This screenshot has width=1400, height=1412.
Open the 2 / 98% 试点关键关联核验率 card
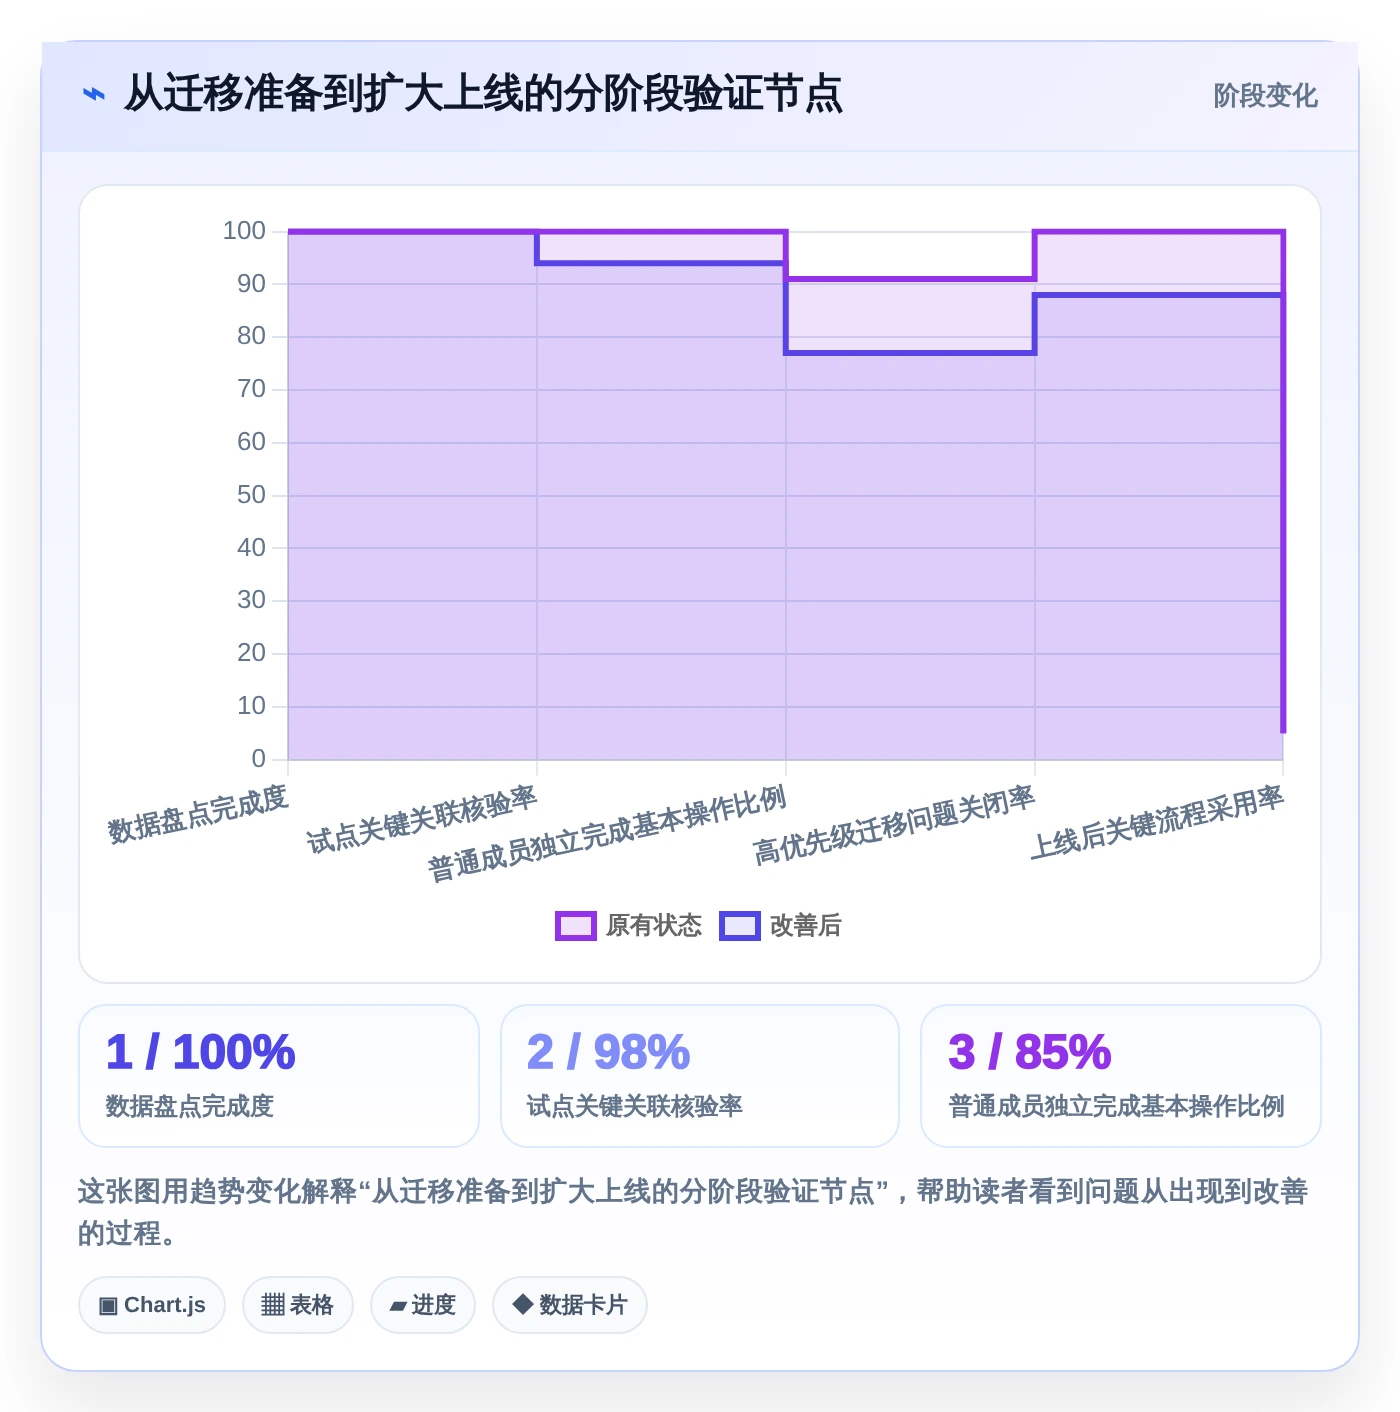(700, 1076)
